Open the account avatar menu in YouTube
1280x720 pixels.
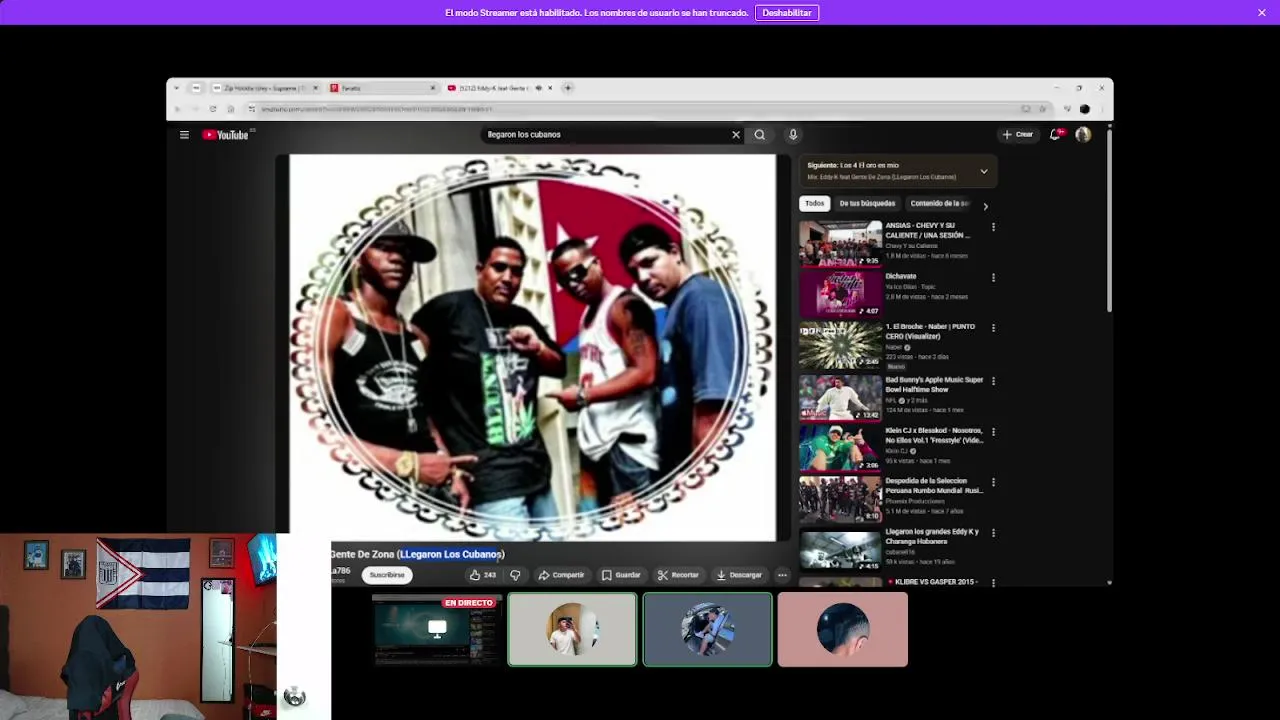pos(1083,134)
